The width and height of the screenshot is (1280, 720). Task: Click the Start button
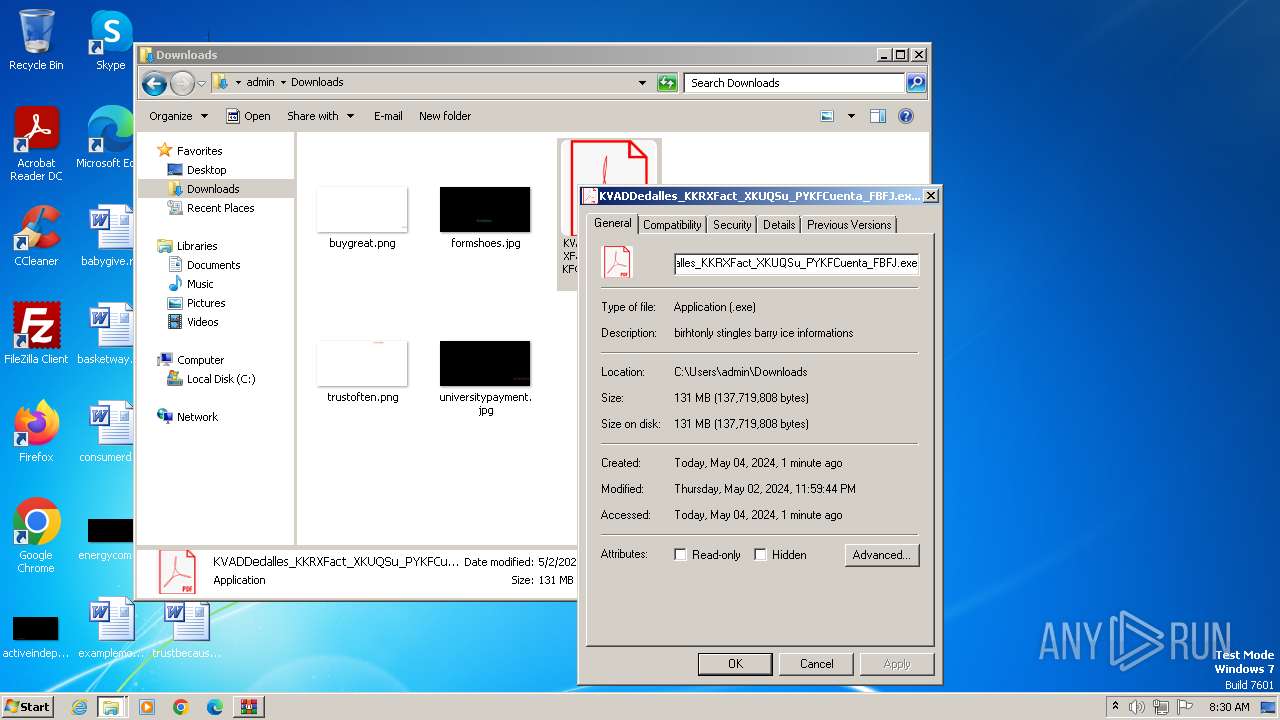27,707
